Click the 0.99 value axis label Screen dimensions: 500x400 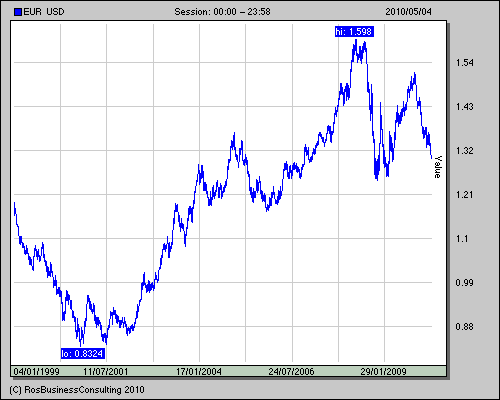[465, 283]
